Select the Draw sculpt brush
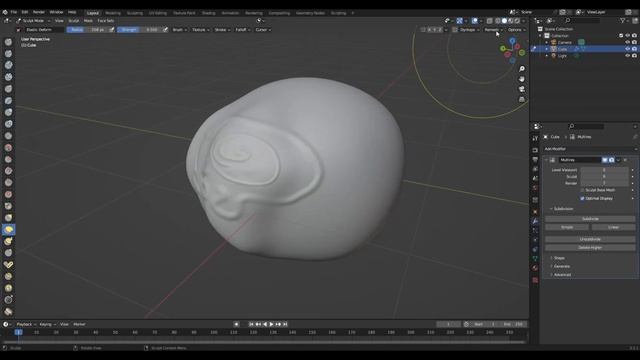The height and width of the screenshot is (360, 640). [8, 42]
